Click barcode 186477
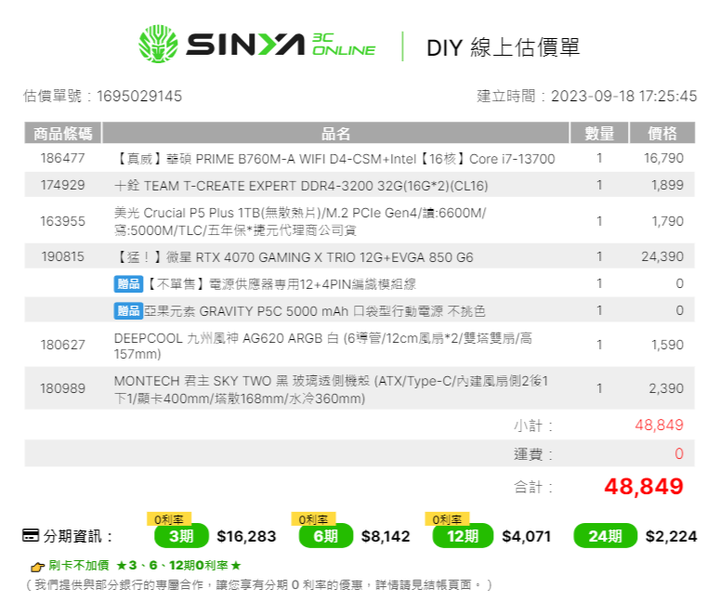This screenshot has width=720, height=615. 63,158
